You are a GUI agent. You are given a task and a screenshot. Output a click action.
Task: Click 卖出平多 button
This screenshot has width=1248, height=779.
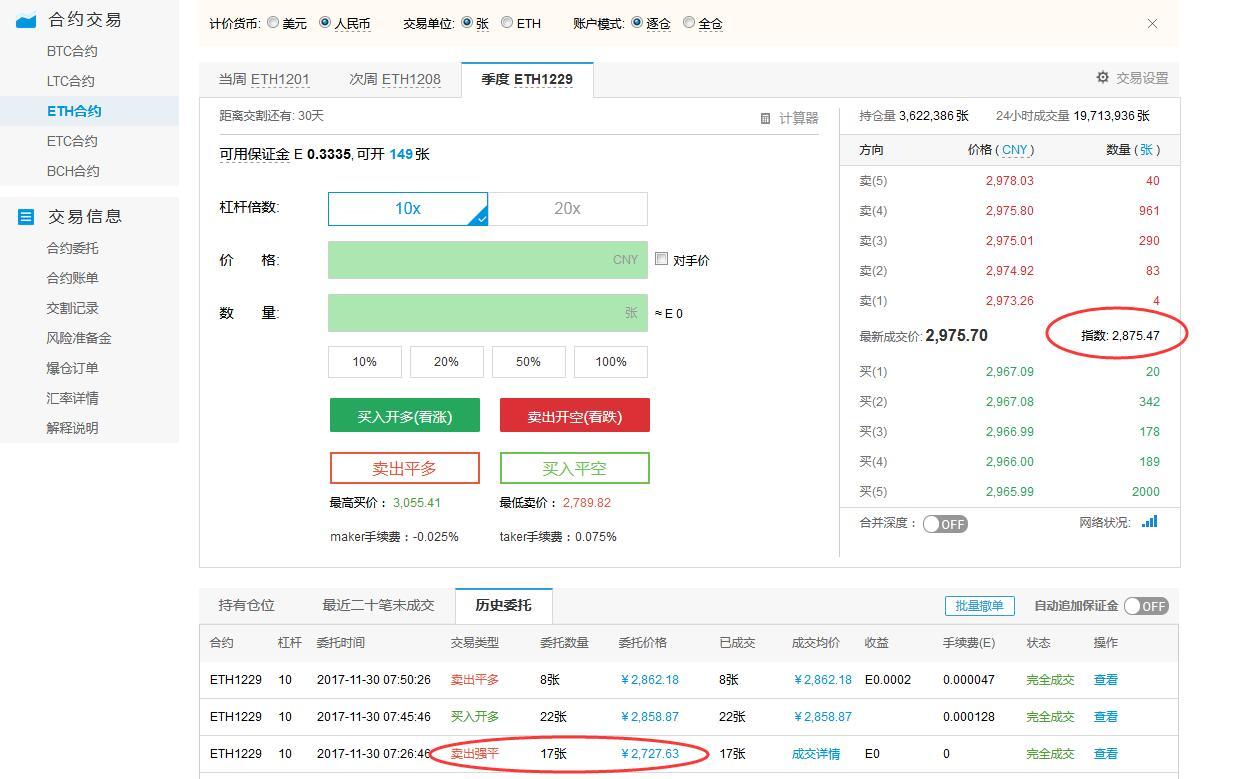[405, 468]
